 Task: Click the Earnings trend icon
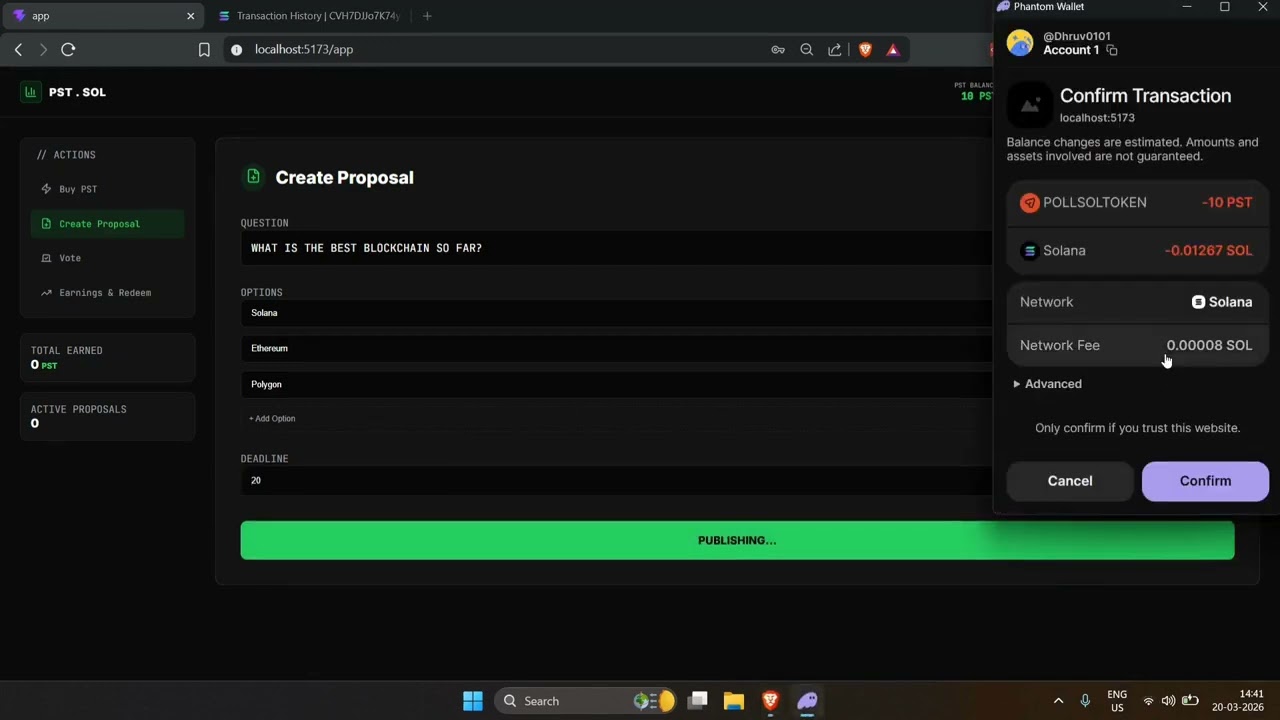coord(46,293)
